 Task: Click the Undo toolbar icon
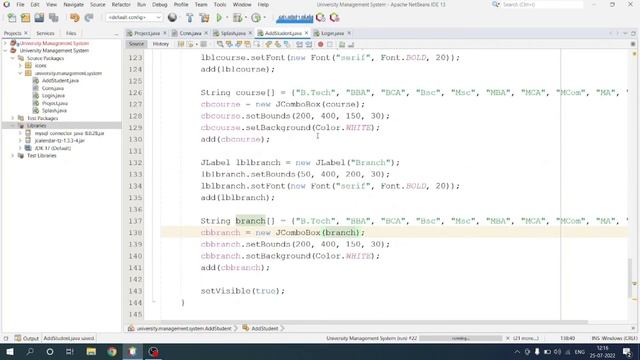[74, 18]
